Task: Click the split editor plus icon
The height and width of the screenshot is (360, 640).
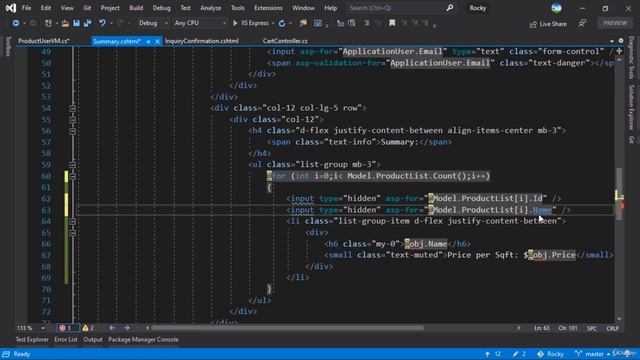Action: pyautogui.click(x=619, y=51)
